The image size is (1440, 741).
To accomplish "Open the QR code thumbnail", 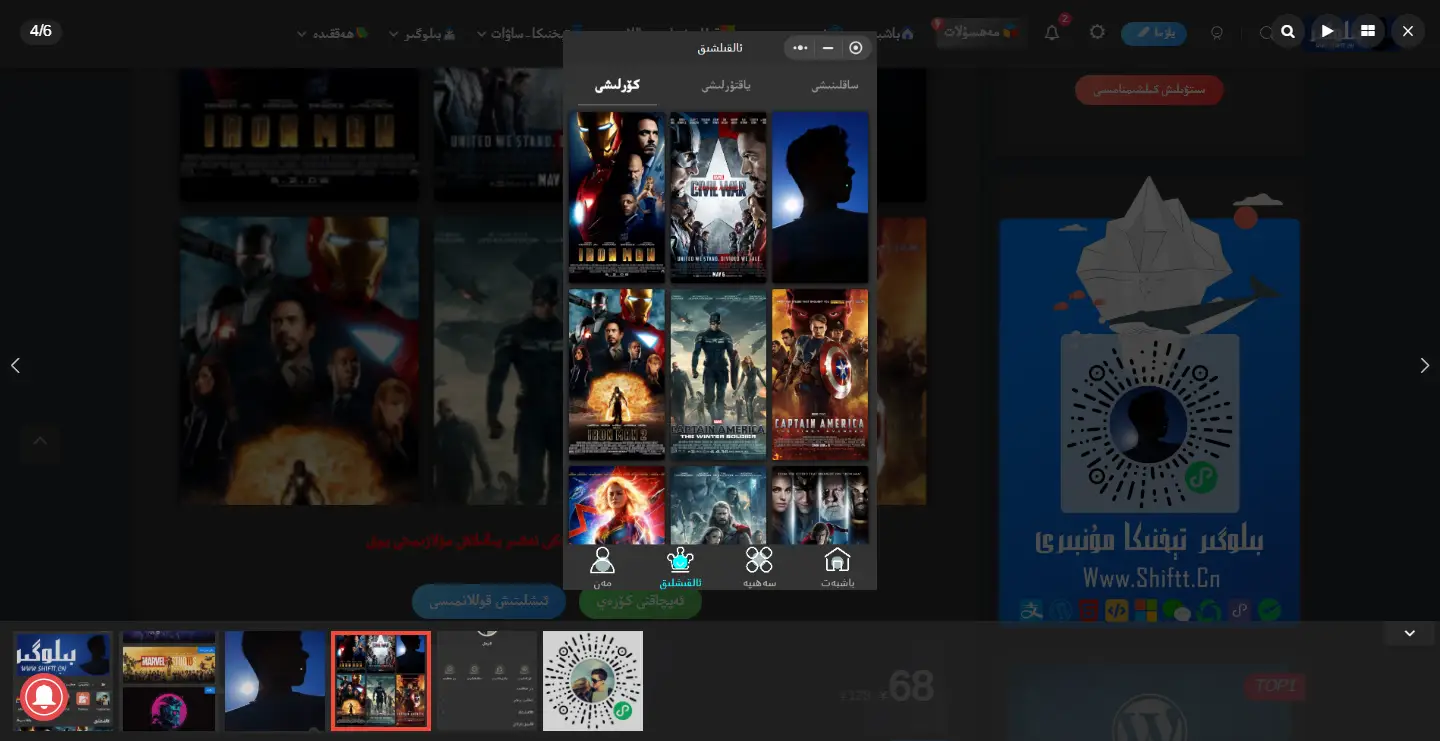I will pos(593,680).
